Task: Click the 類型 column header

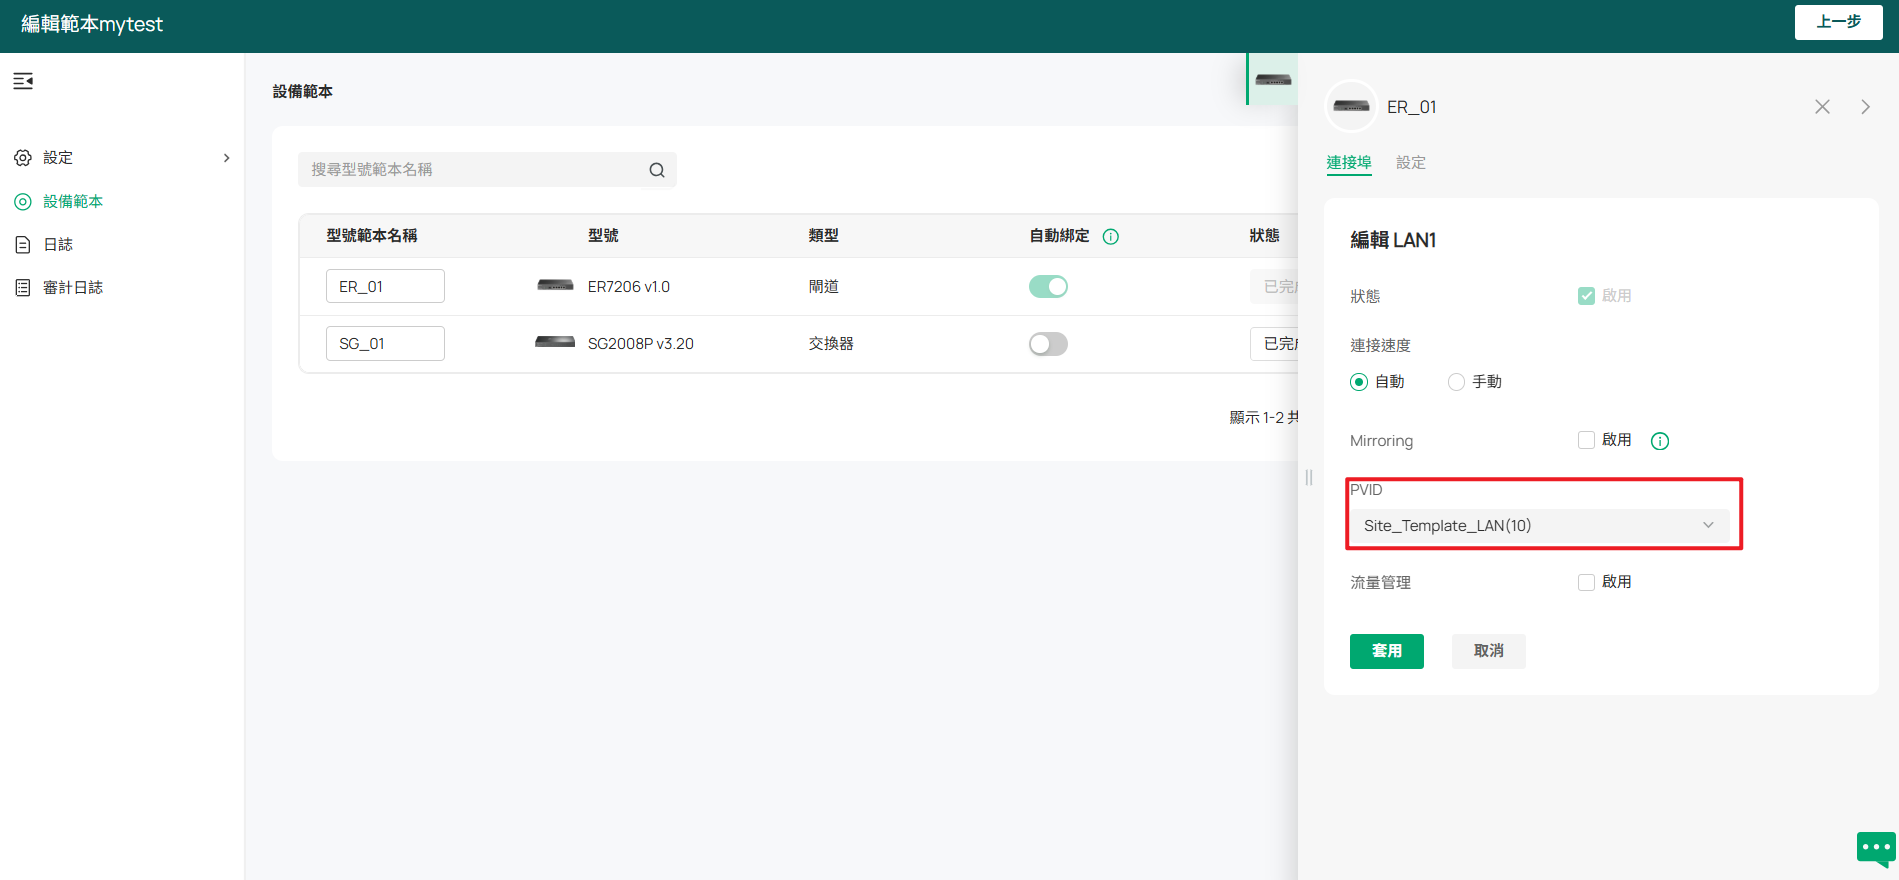Action: 824,236
